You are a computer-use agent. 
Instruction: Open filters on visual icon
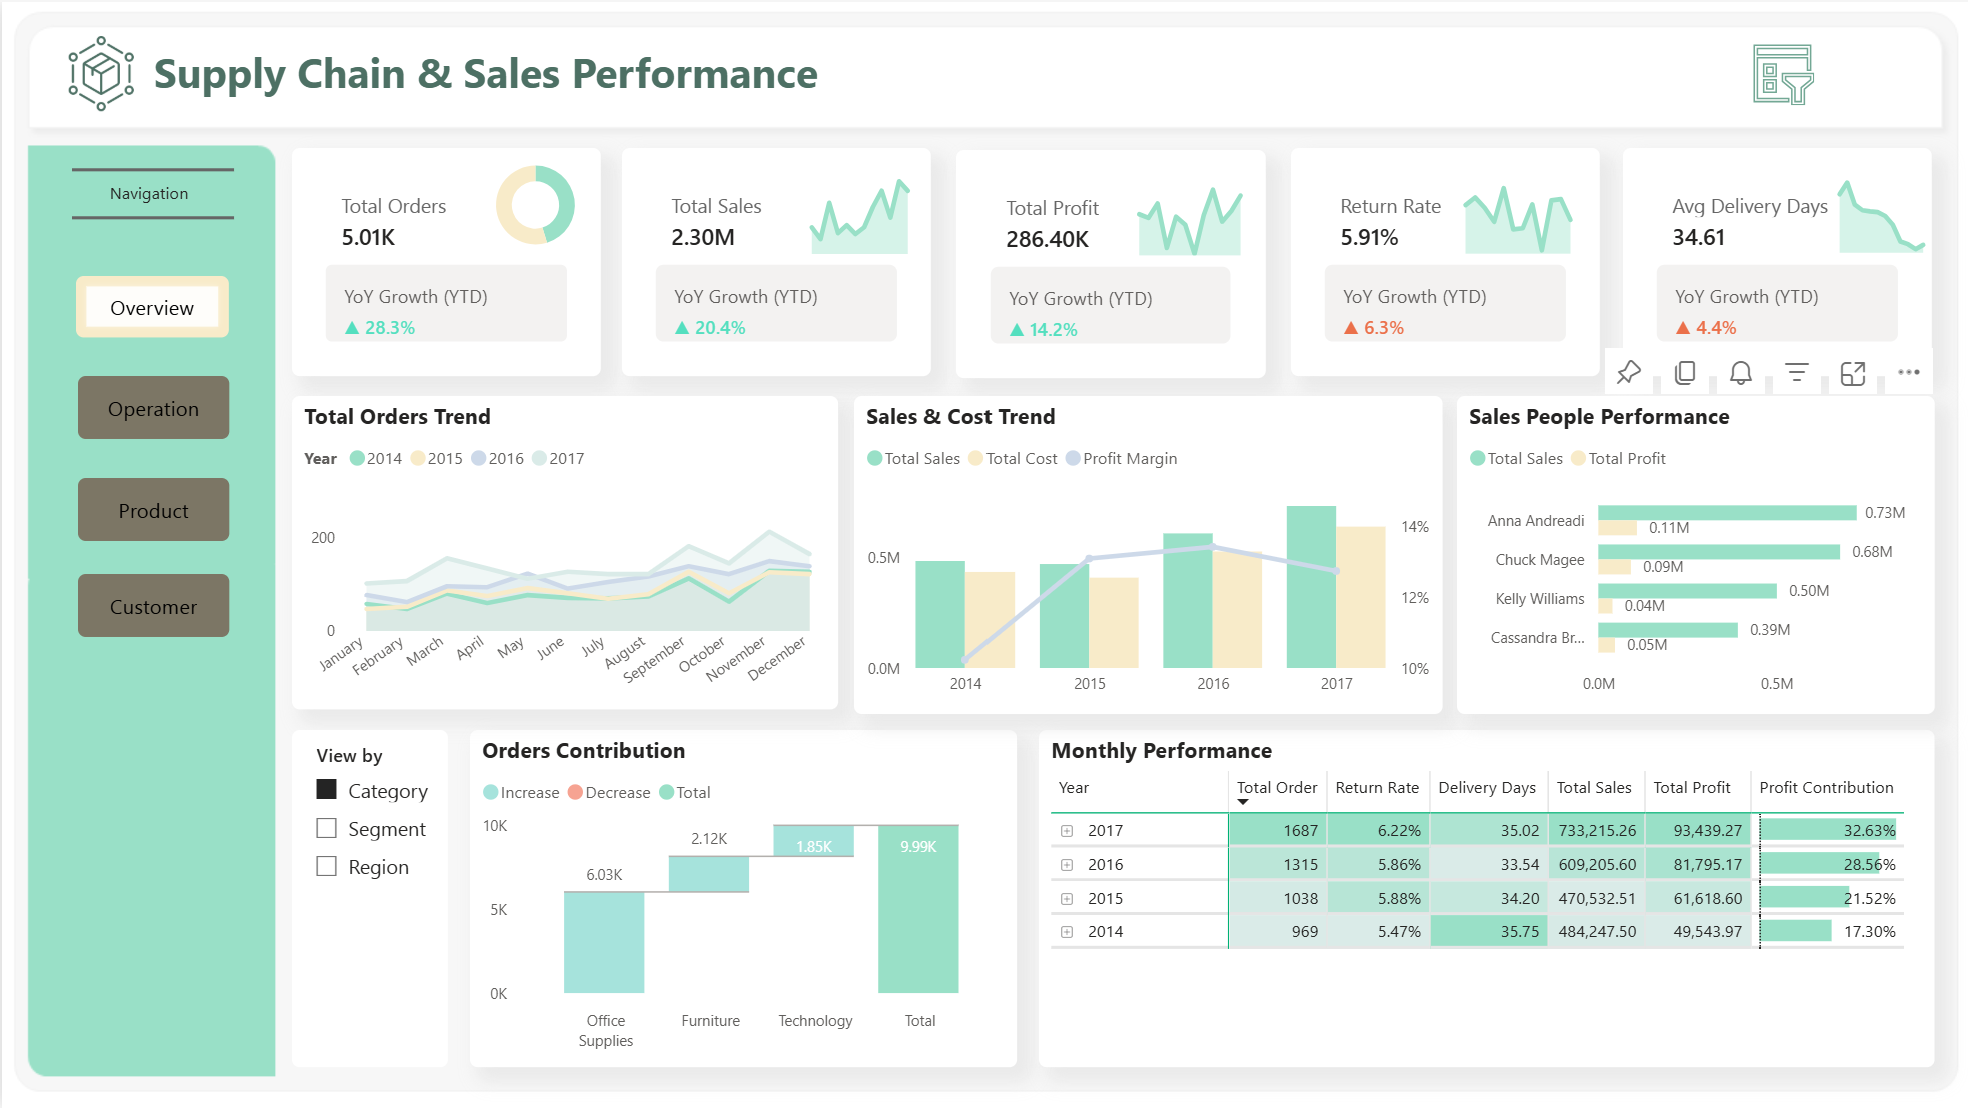click(x=1797, y=373)
